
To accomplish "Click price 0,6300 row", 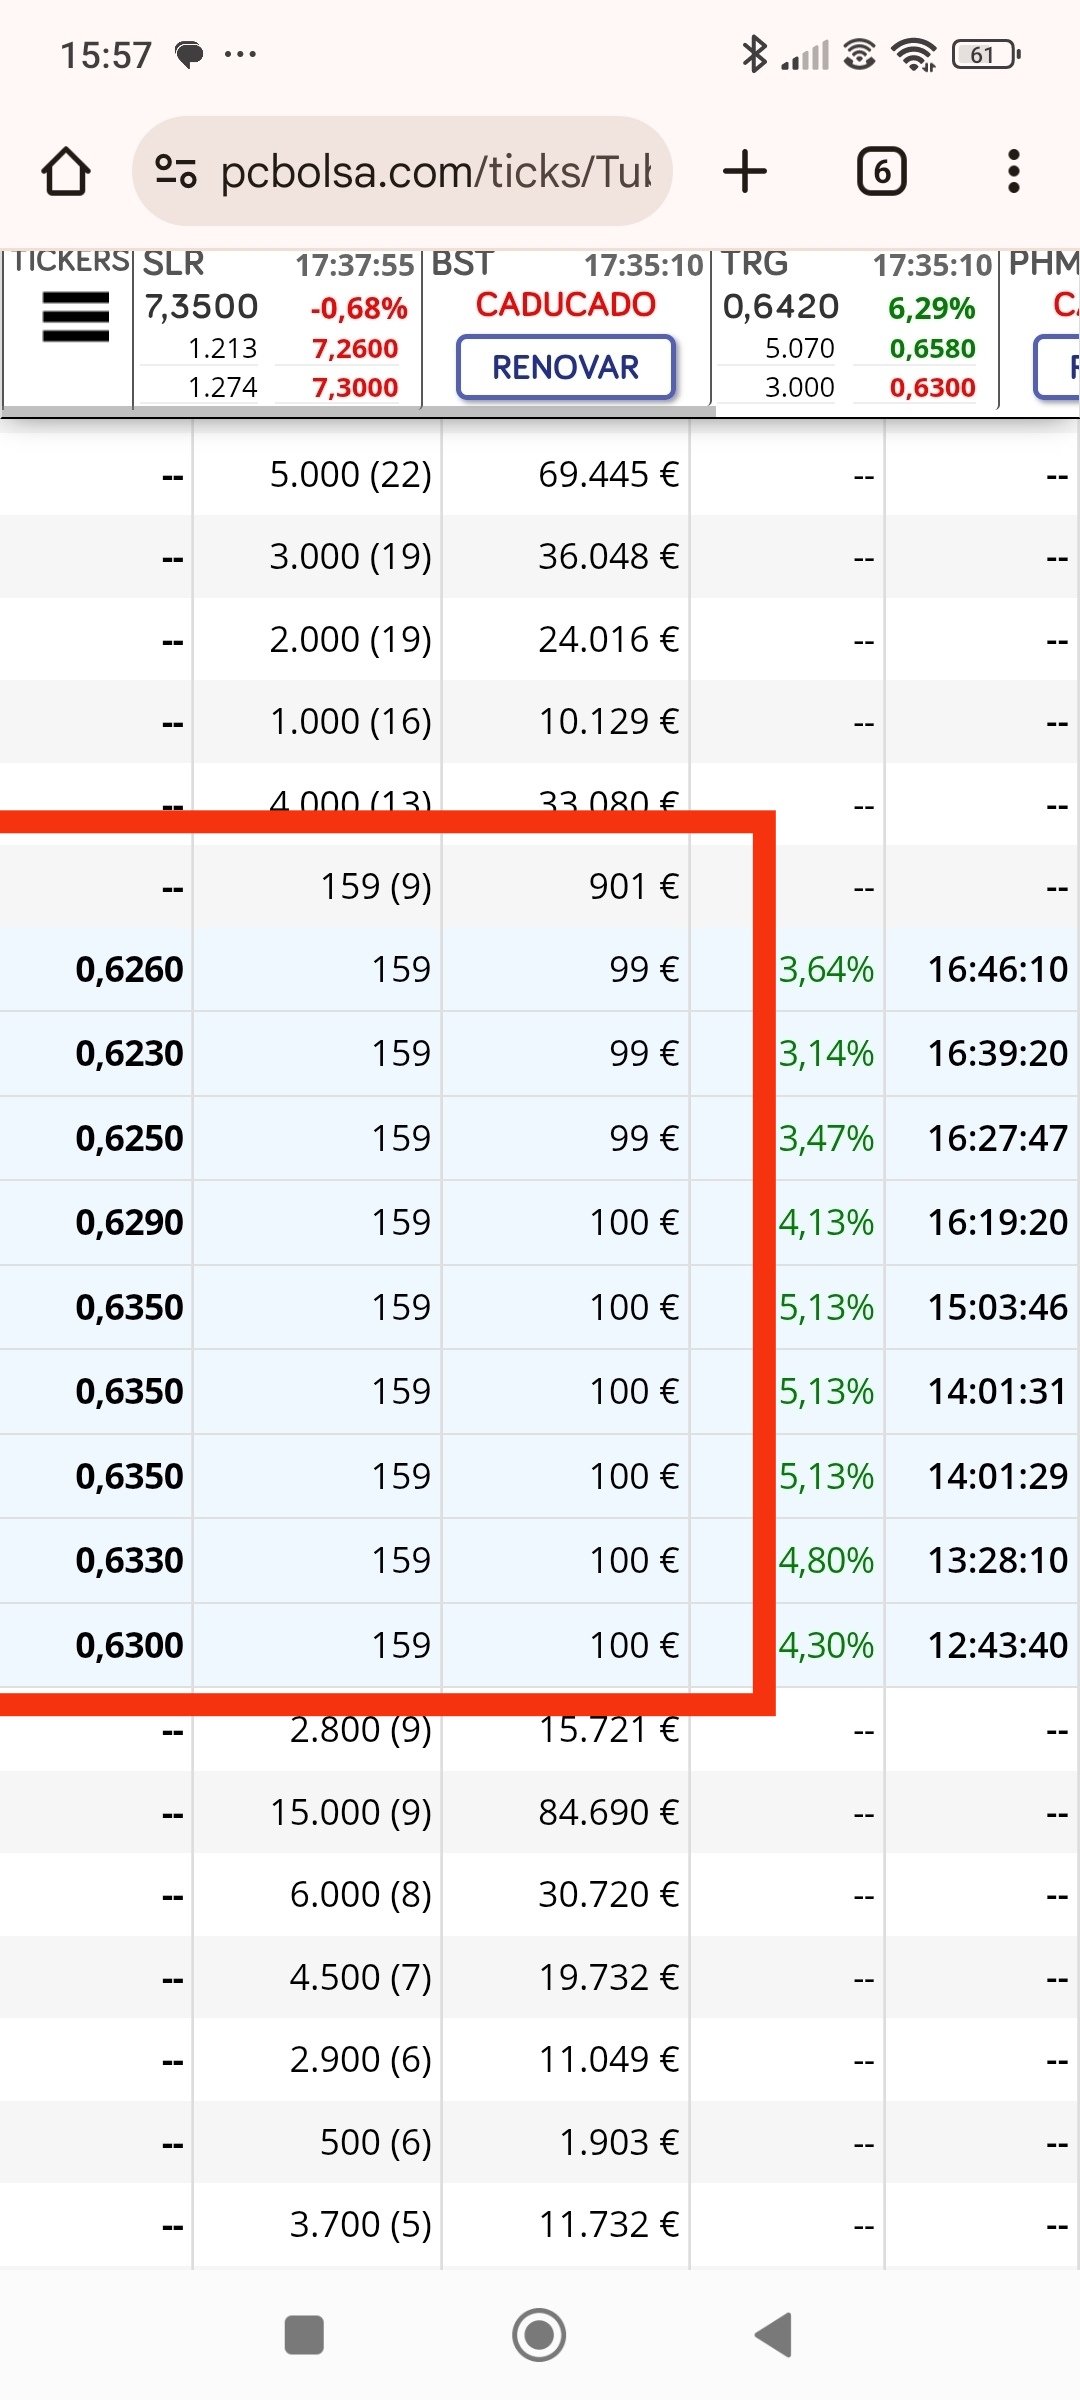I will pyautogui.click(x=129, y=1645).
